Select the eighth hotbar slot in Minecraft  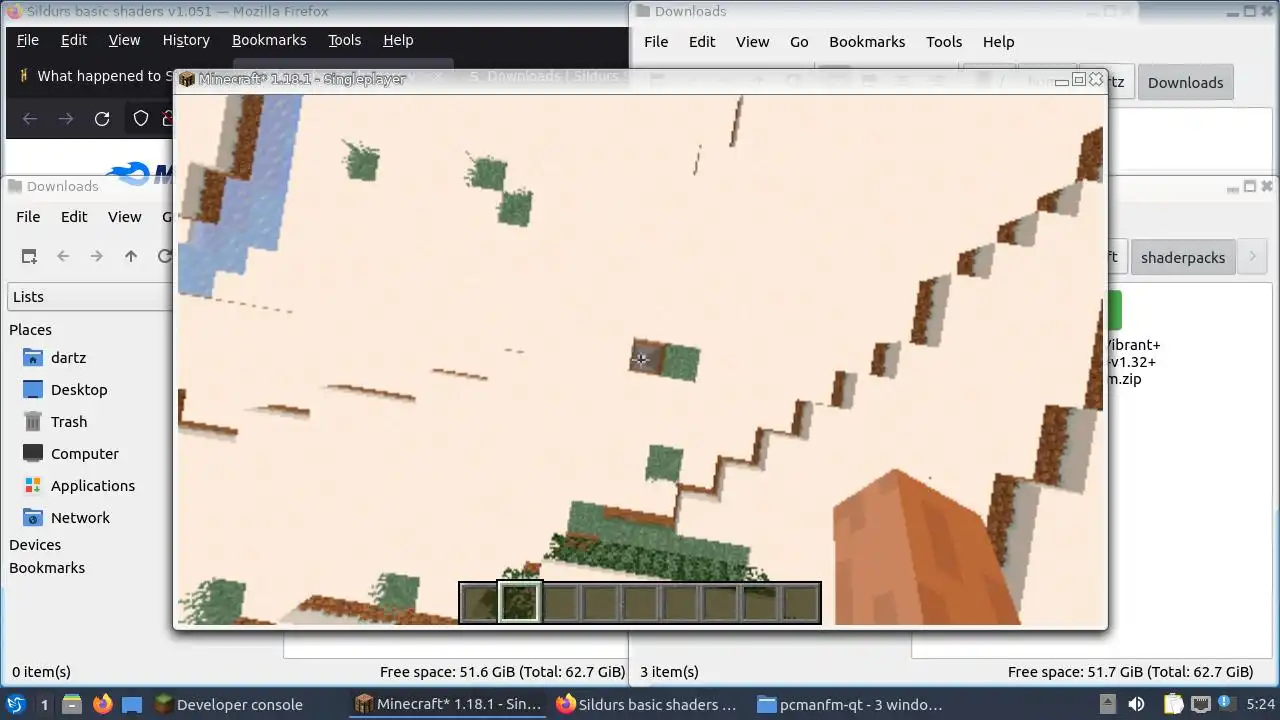coord(760,603)
